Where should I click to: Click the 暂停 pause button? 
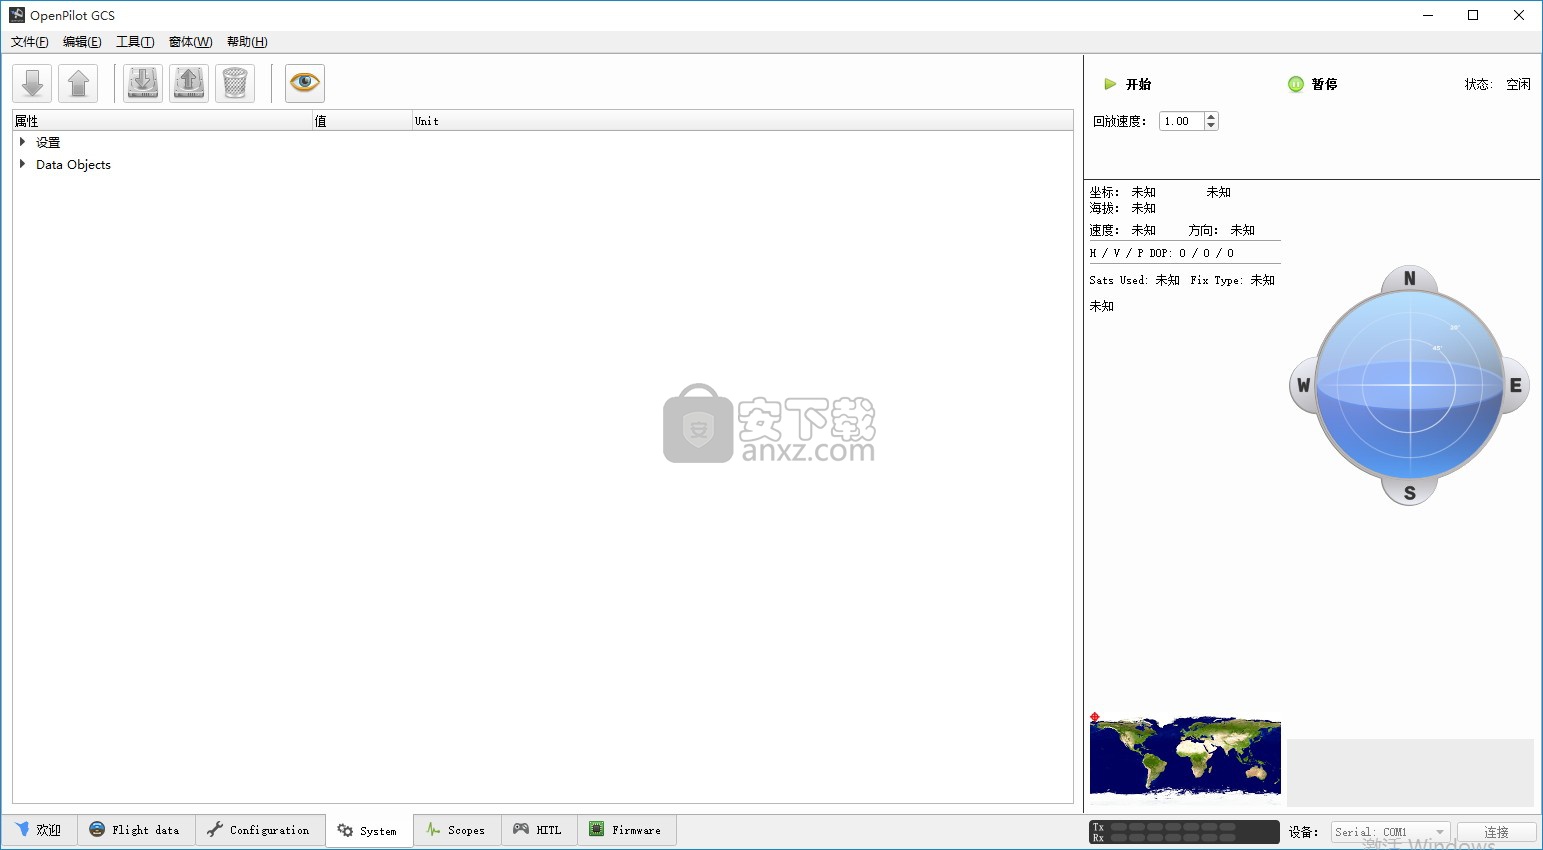1313,84
